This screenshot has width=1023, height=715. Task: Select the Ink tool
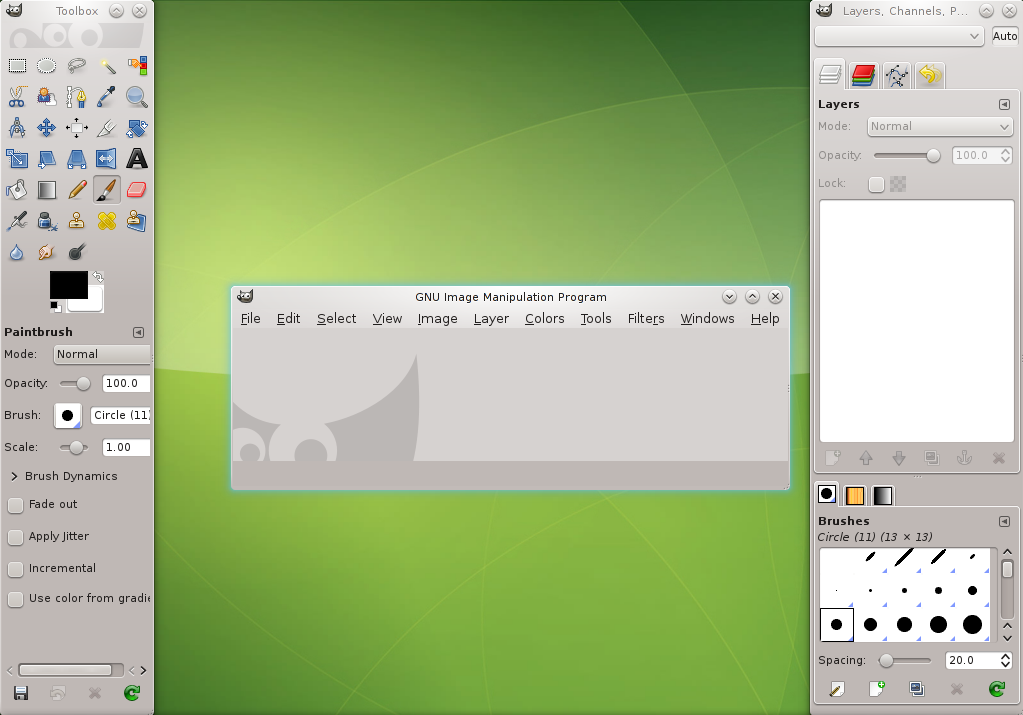tap(46, 221)
